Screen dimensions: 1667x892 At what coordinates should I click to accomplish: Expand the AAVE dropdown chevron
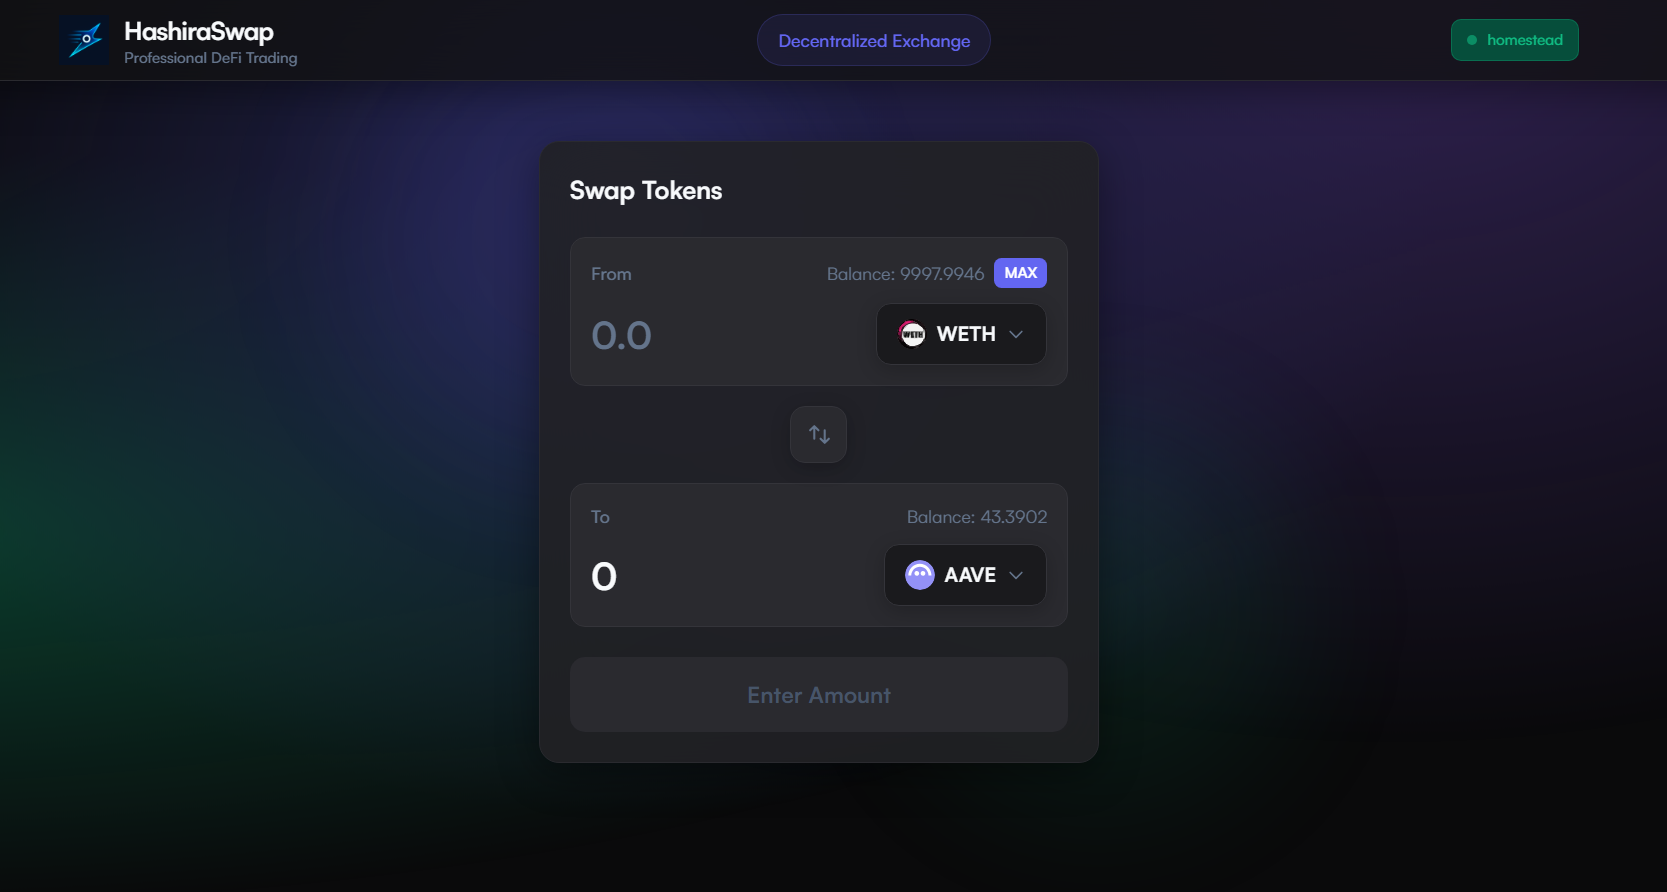coord(1016,575)
